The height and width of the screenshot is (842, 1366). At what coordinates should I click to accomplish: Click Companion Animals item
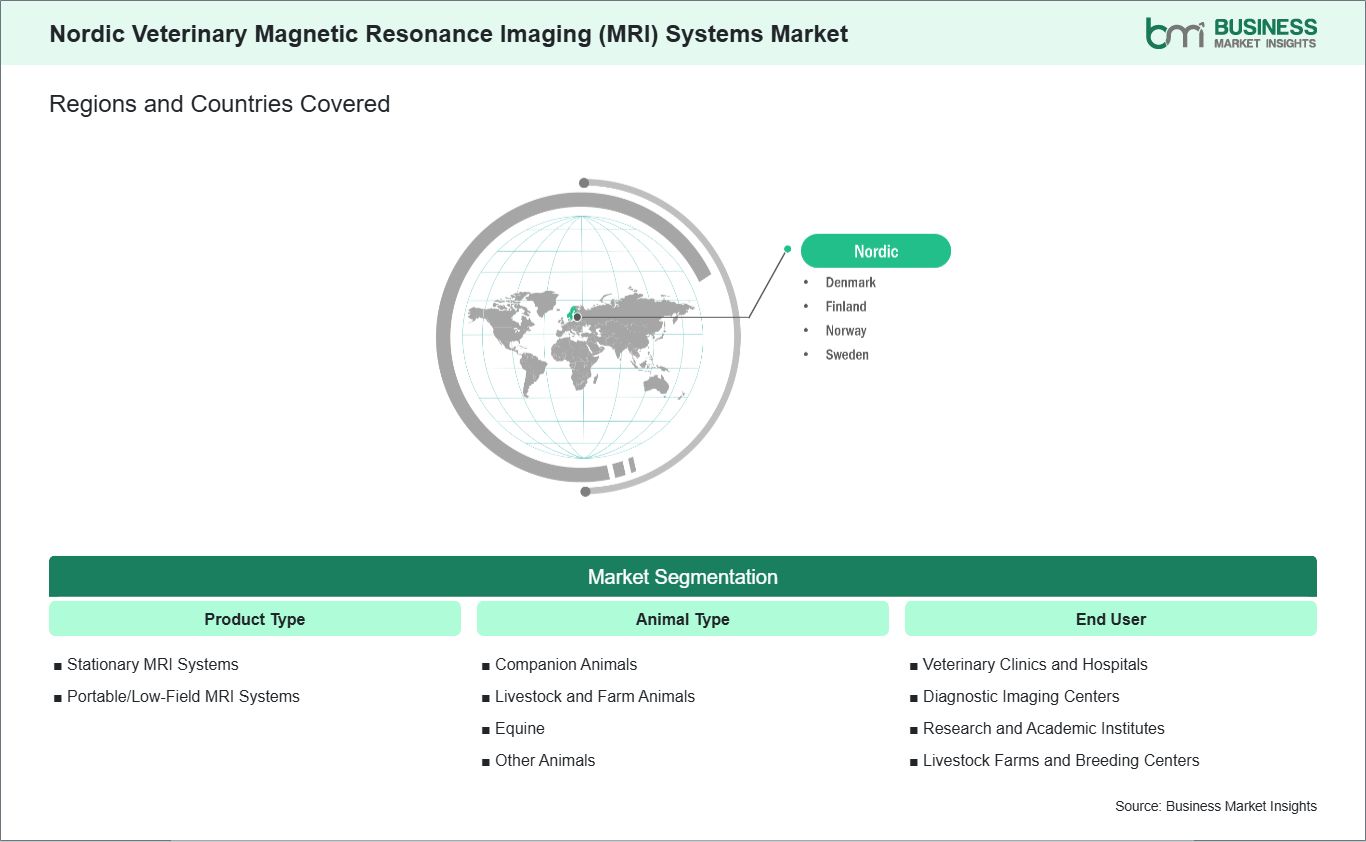pos(566,664)
